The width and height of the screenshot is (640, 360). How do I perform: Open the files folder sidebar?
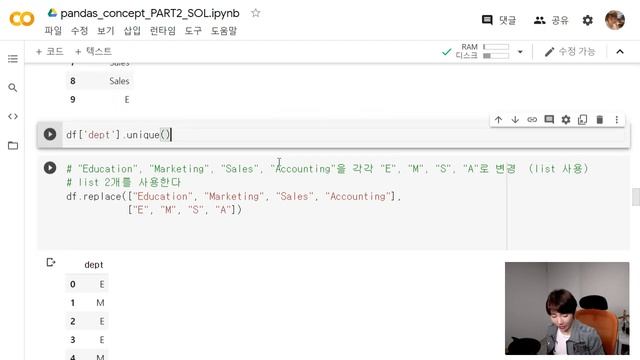point(13,145)
